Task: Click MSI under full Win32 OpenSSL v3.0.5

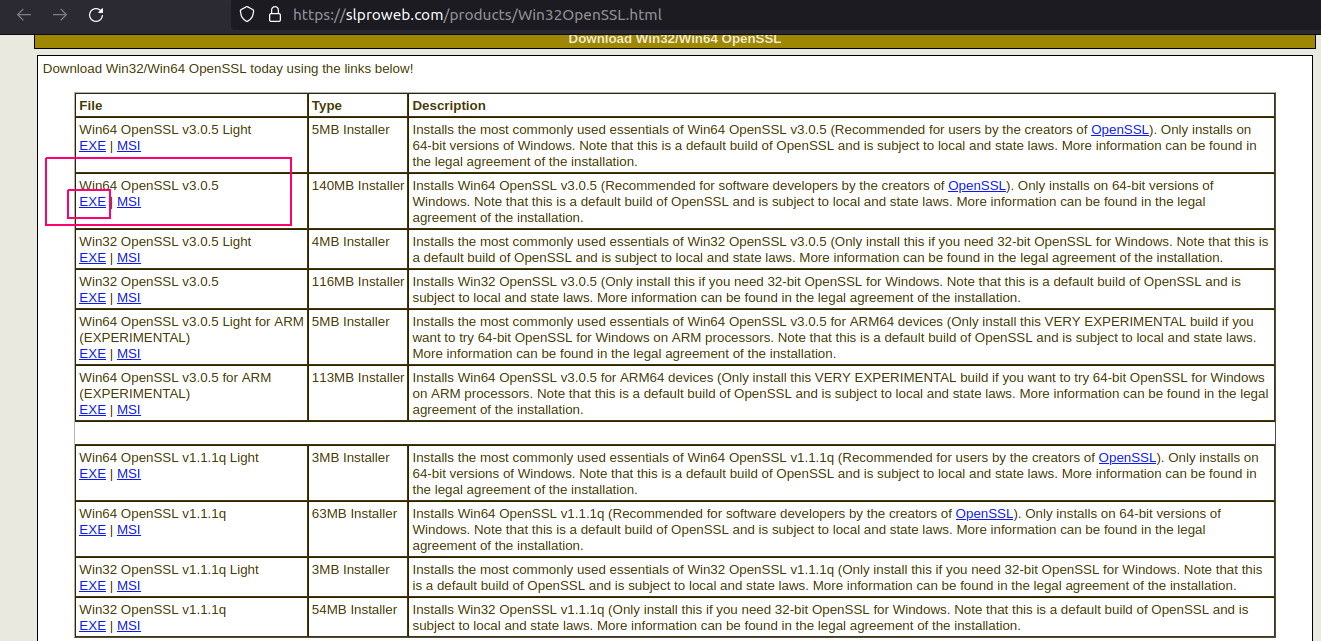Action: click(129, 298)
